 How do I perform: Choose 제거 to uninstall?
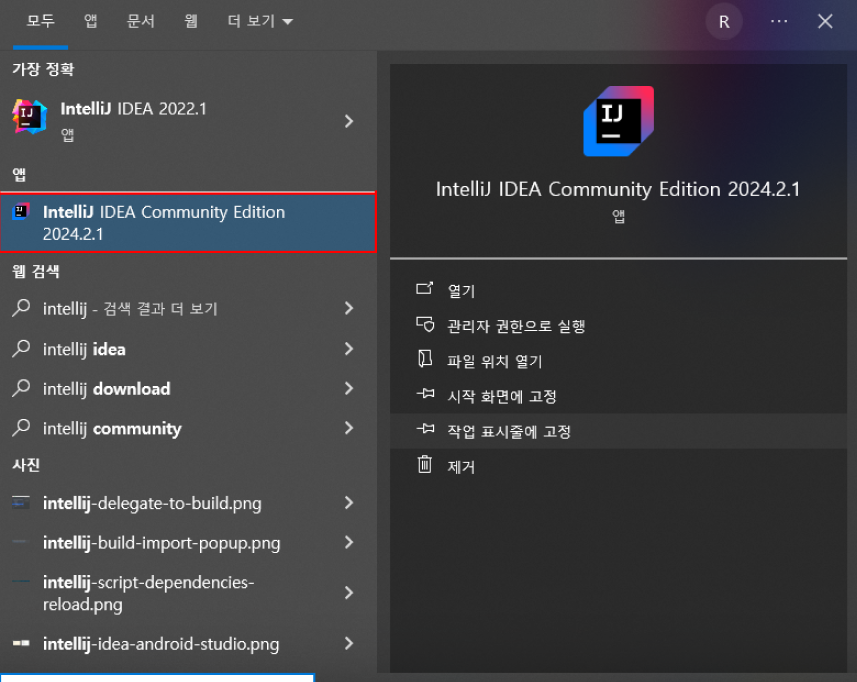[x=618, y=466]
